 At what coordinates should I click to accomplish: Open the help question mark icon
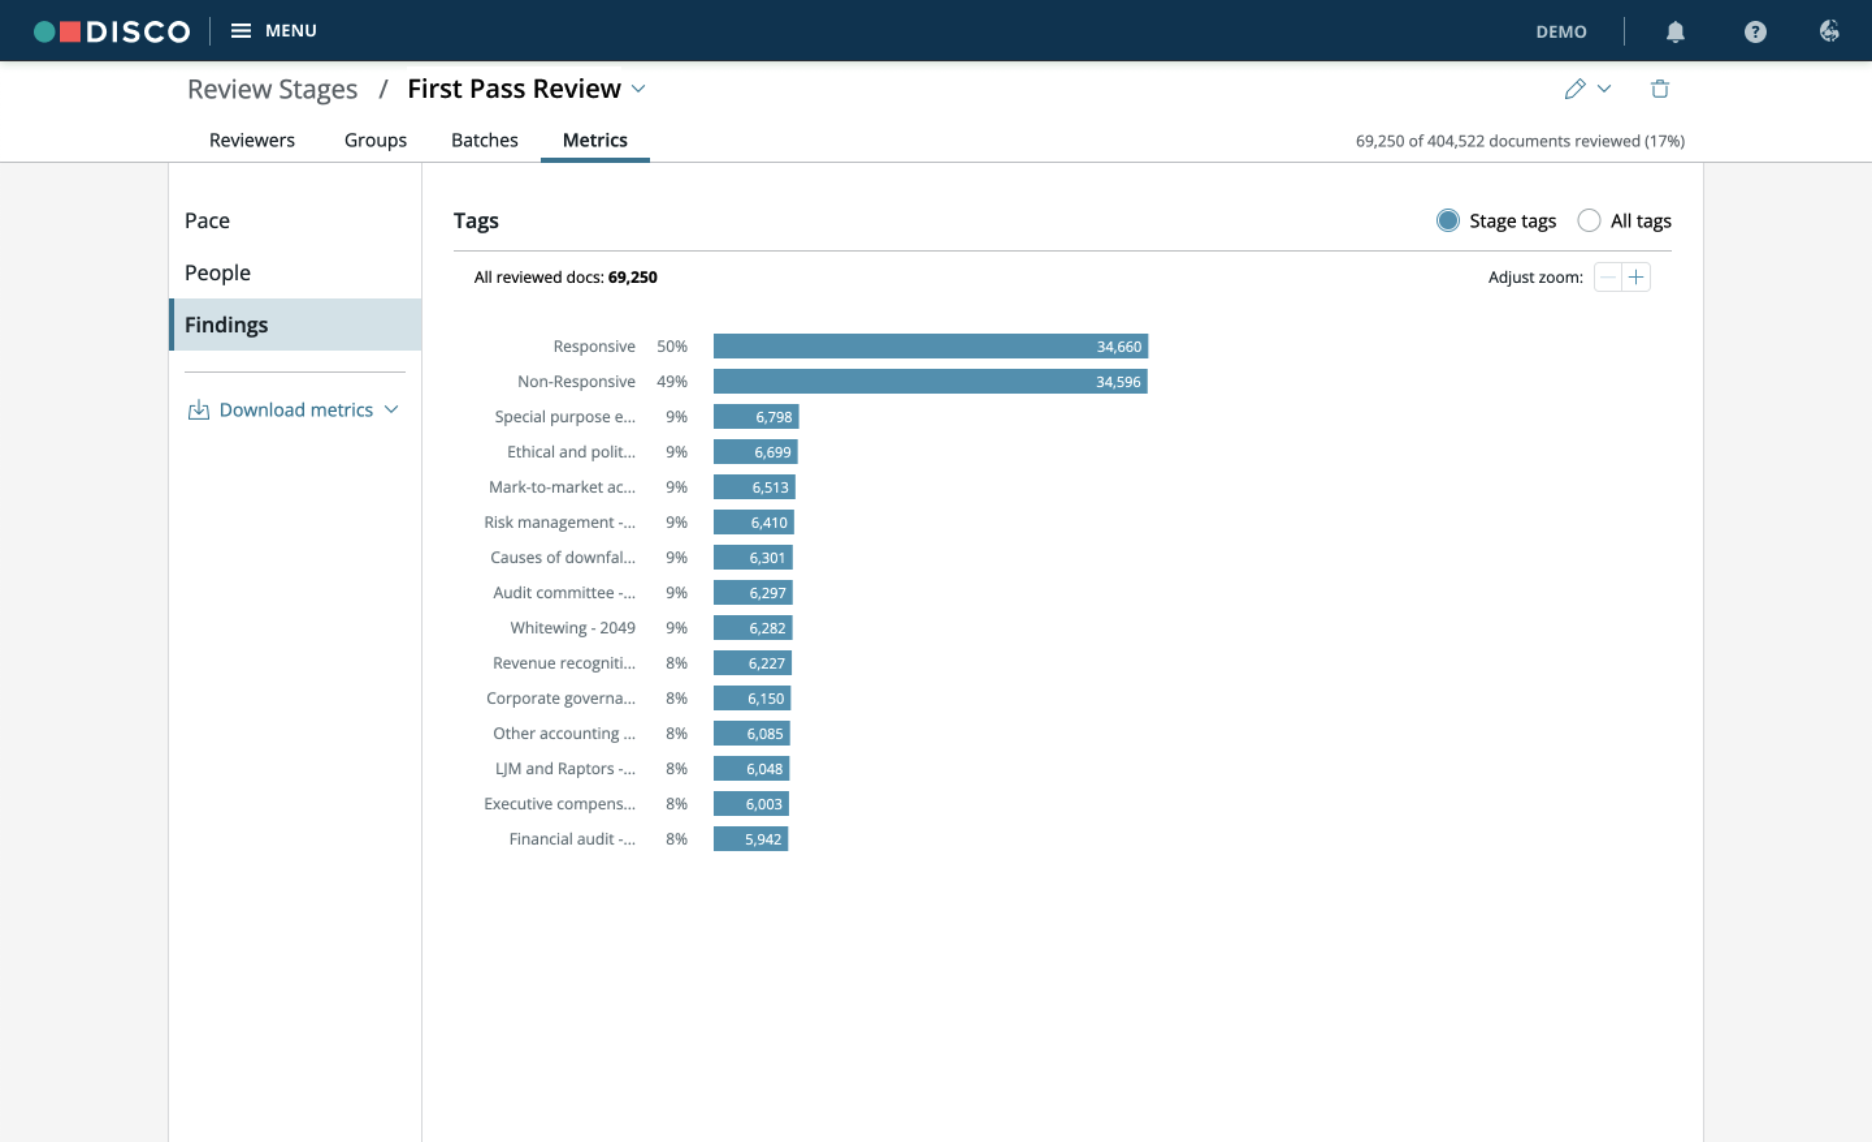click(1755, 31)
